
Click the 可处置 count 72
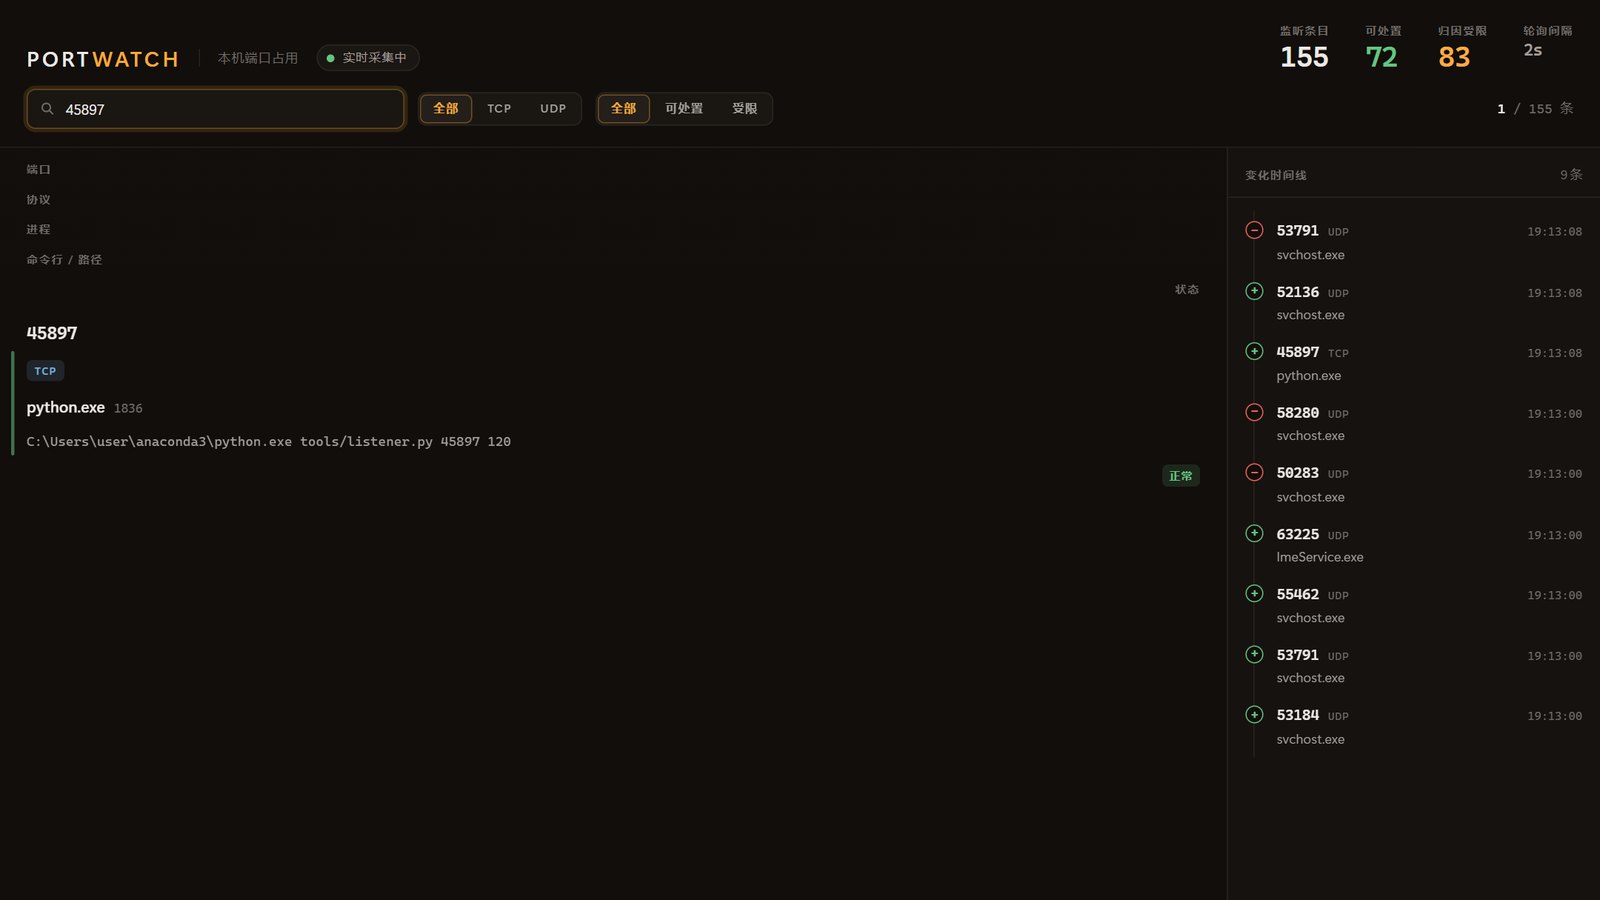(1381, 57)
